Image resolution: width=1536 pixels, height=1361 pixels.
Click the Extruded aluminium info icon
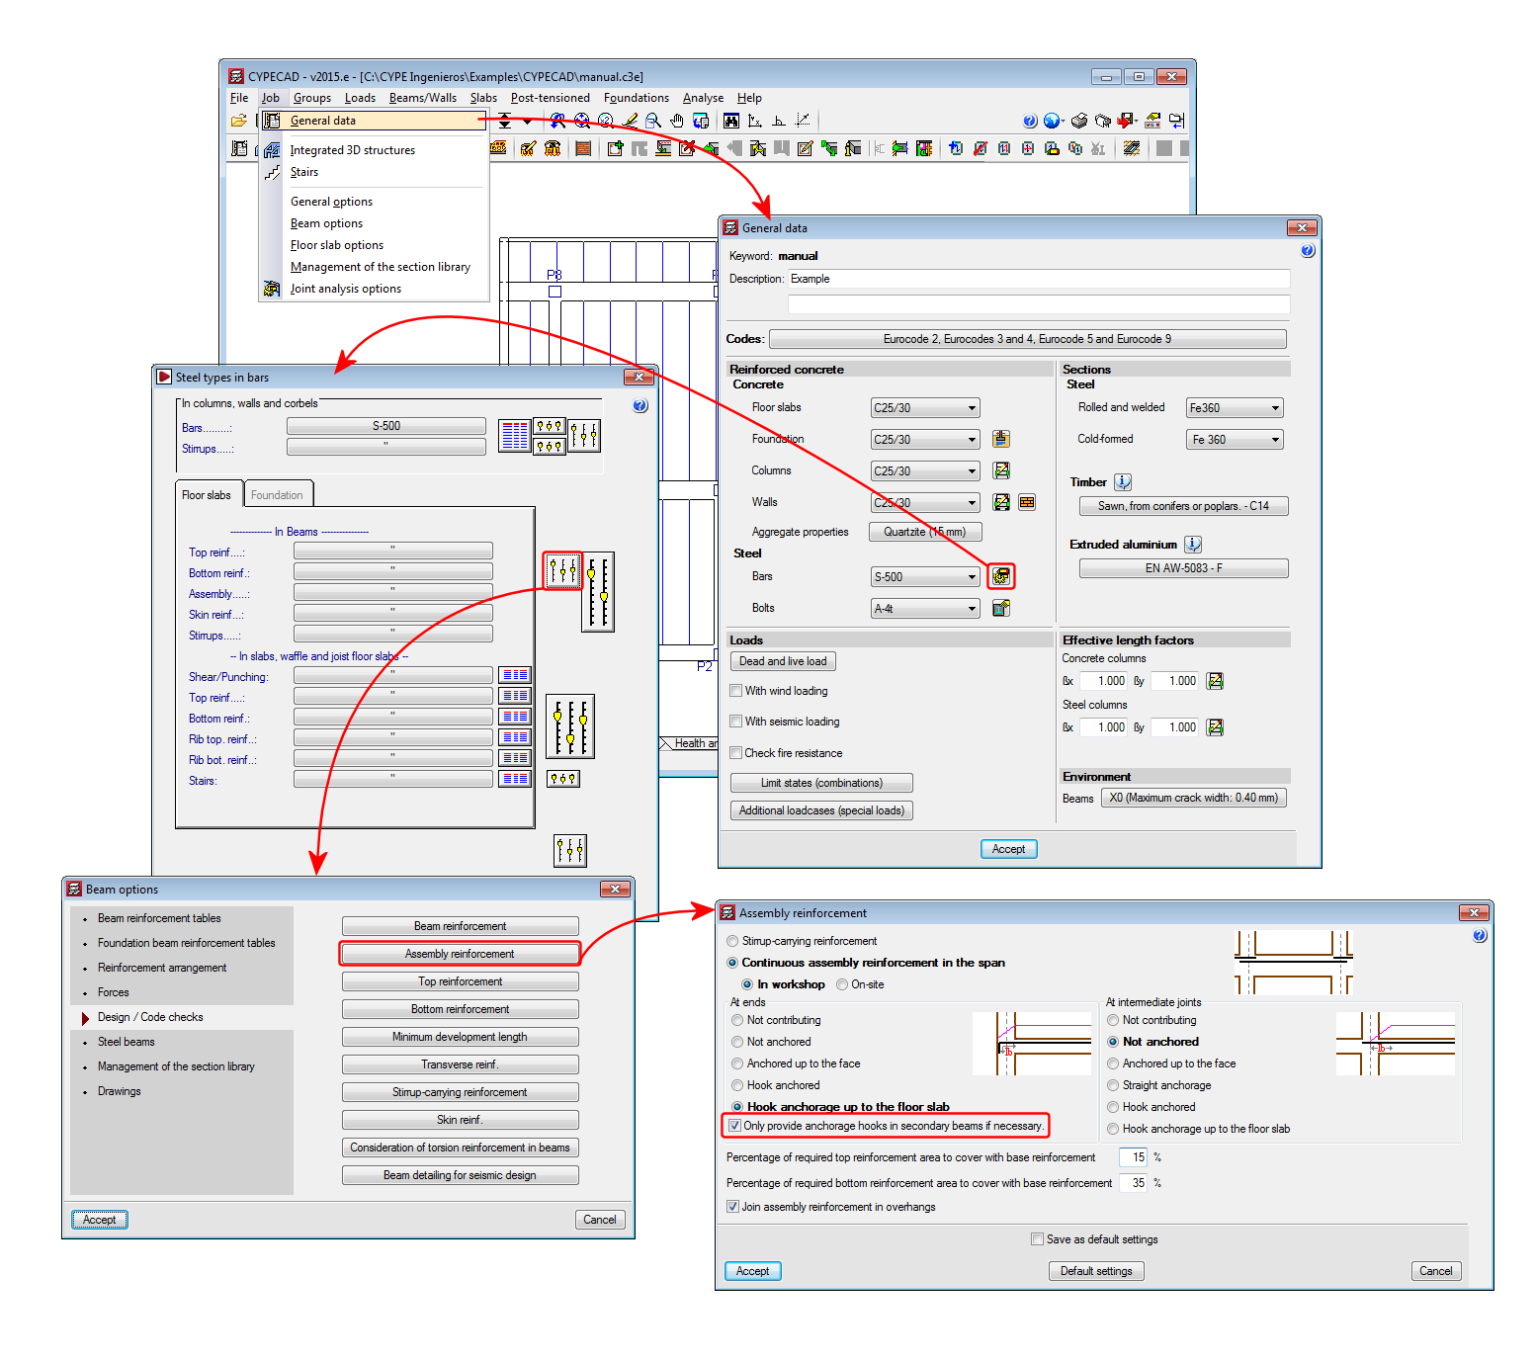[x=1192, y=544]
